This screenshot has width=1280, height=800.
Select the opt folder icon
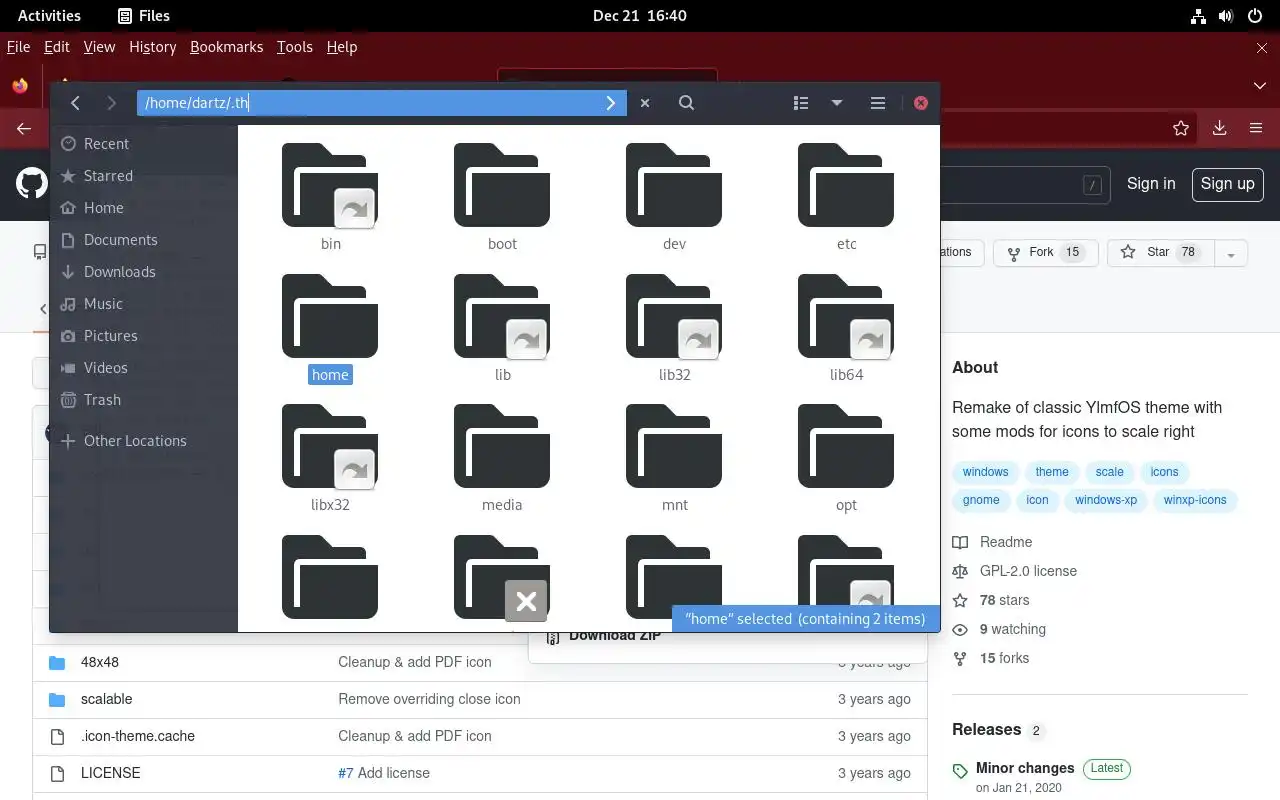[846, 446]
